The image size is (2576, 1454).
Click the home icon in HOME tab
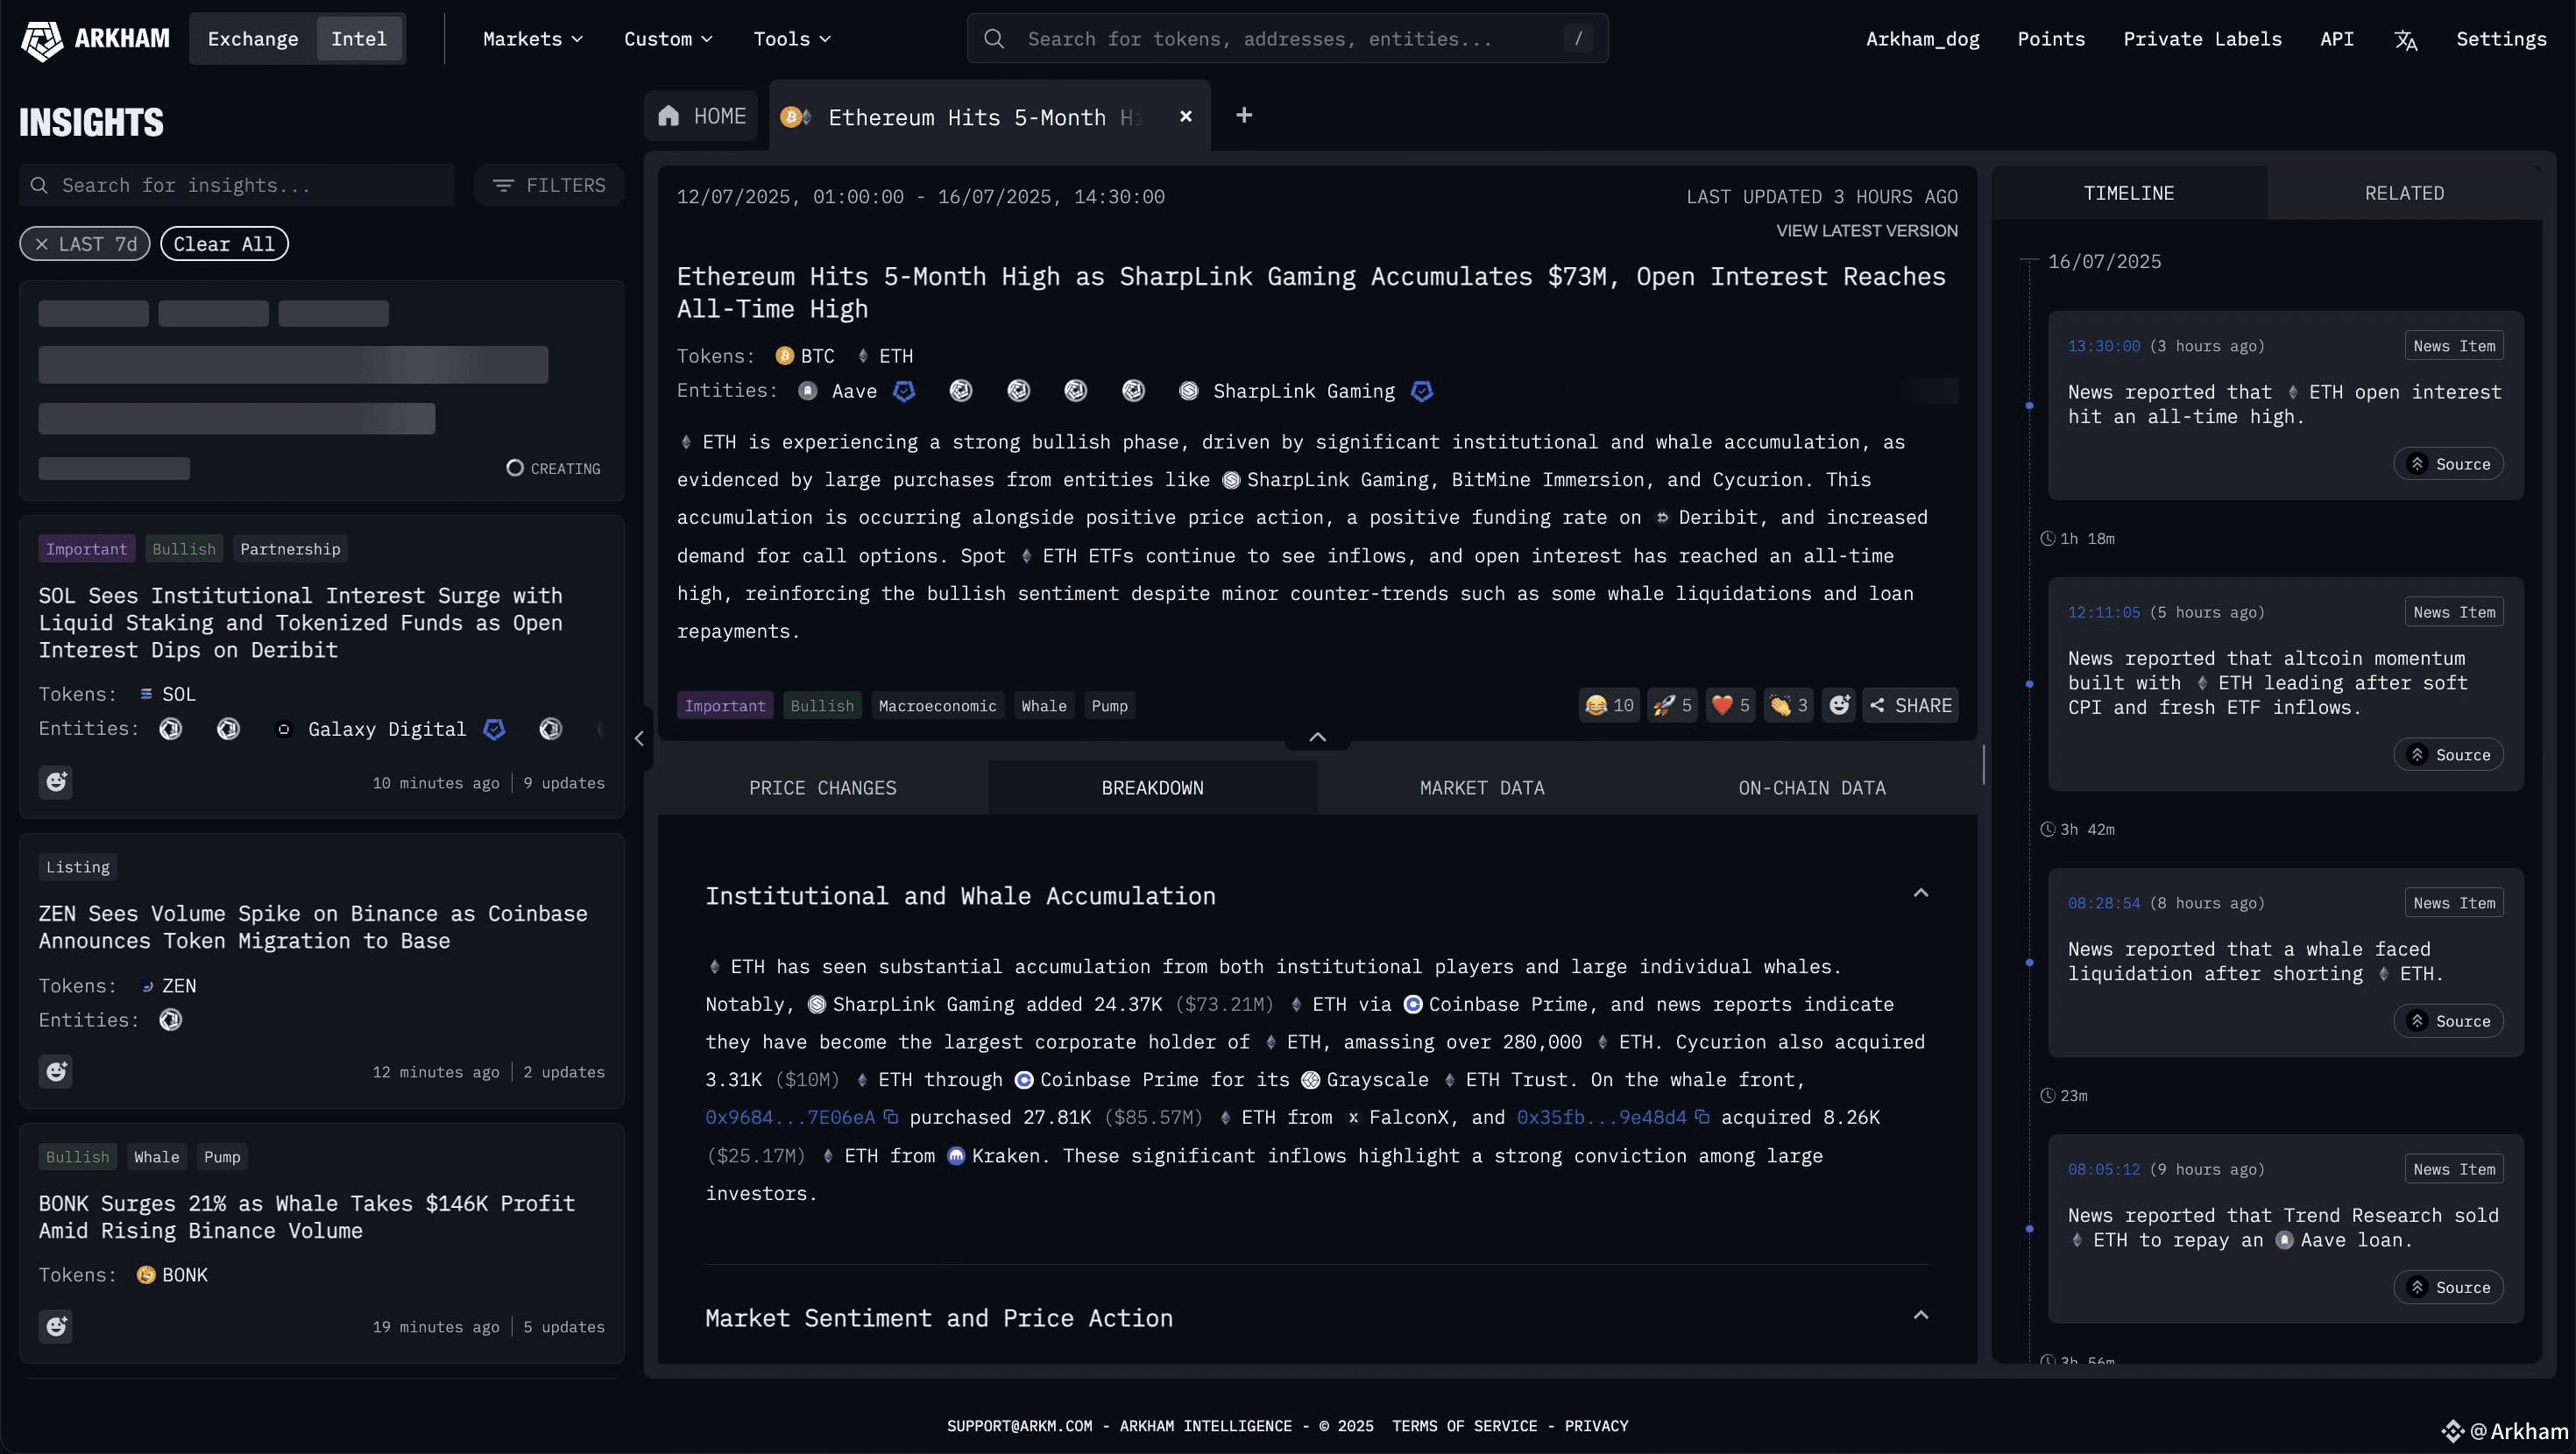click(669, 116)
